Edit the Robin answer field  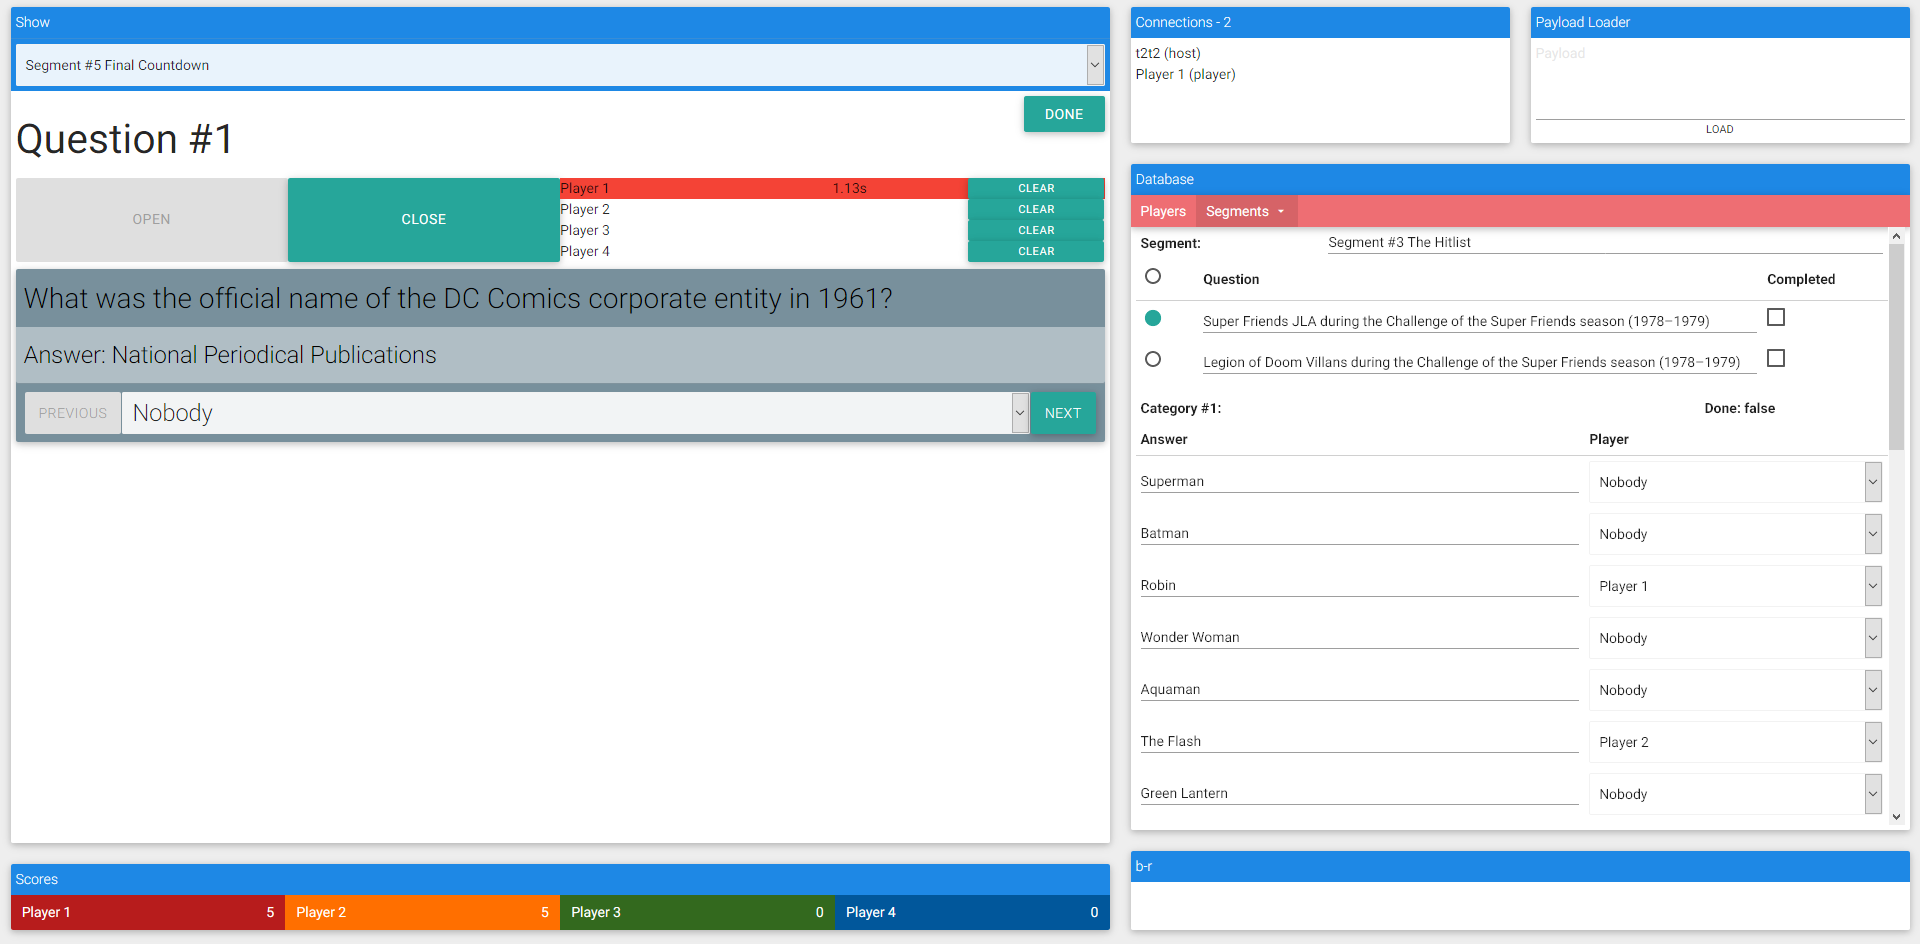coord(1359,585)
